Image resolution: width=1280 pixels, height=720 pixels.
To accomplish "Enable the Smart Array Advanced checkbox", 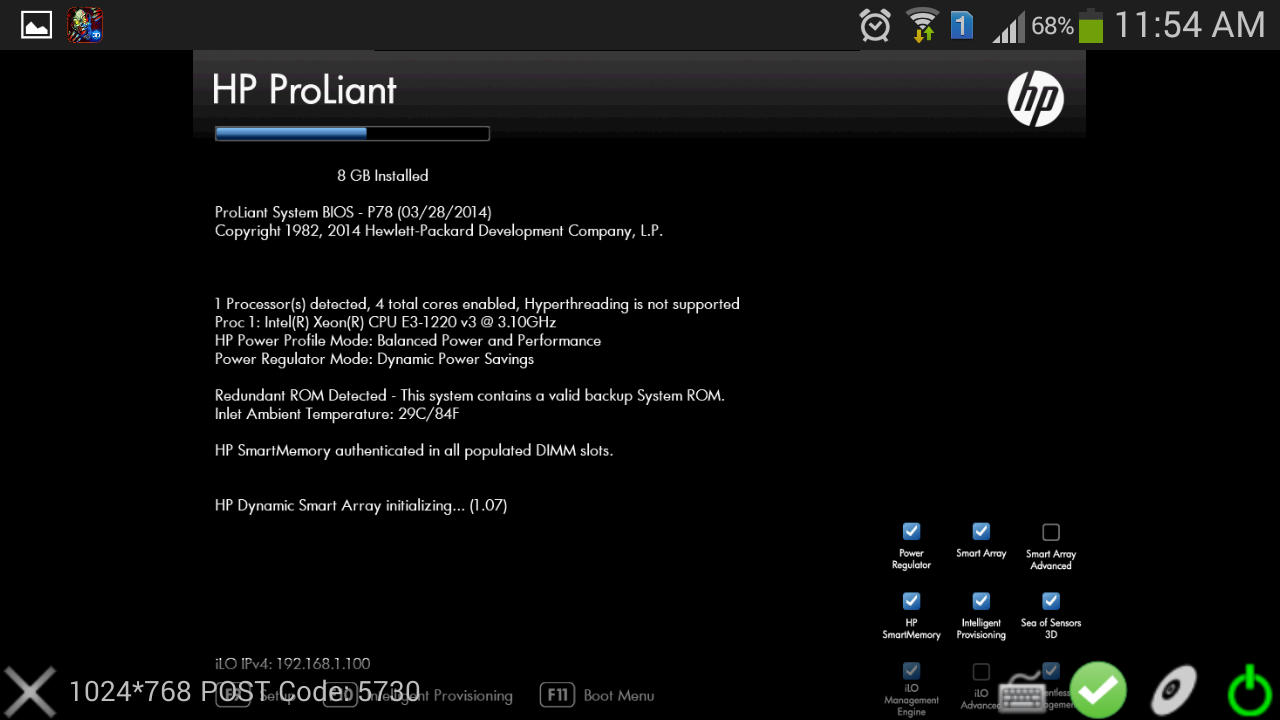I will [x=1051, y=532].
